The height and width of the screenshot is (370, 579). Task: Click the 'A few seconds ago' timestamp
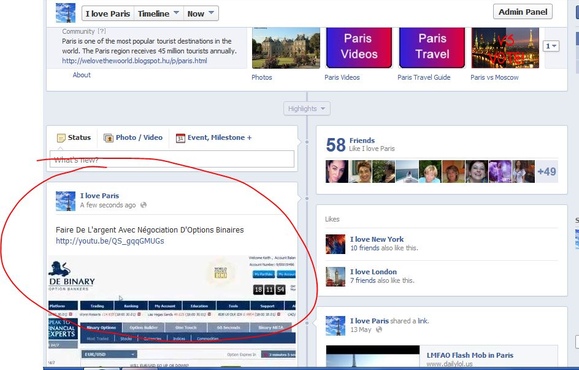point(108,205)
